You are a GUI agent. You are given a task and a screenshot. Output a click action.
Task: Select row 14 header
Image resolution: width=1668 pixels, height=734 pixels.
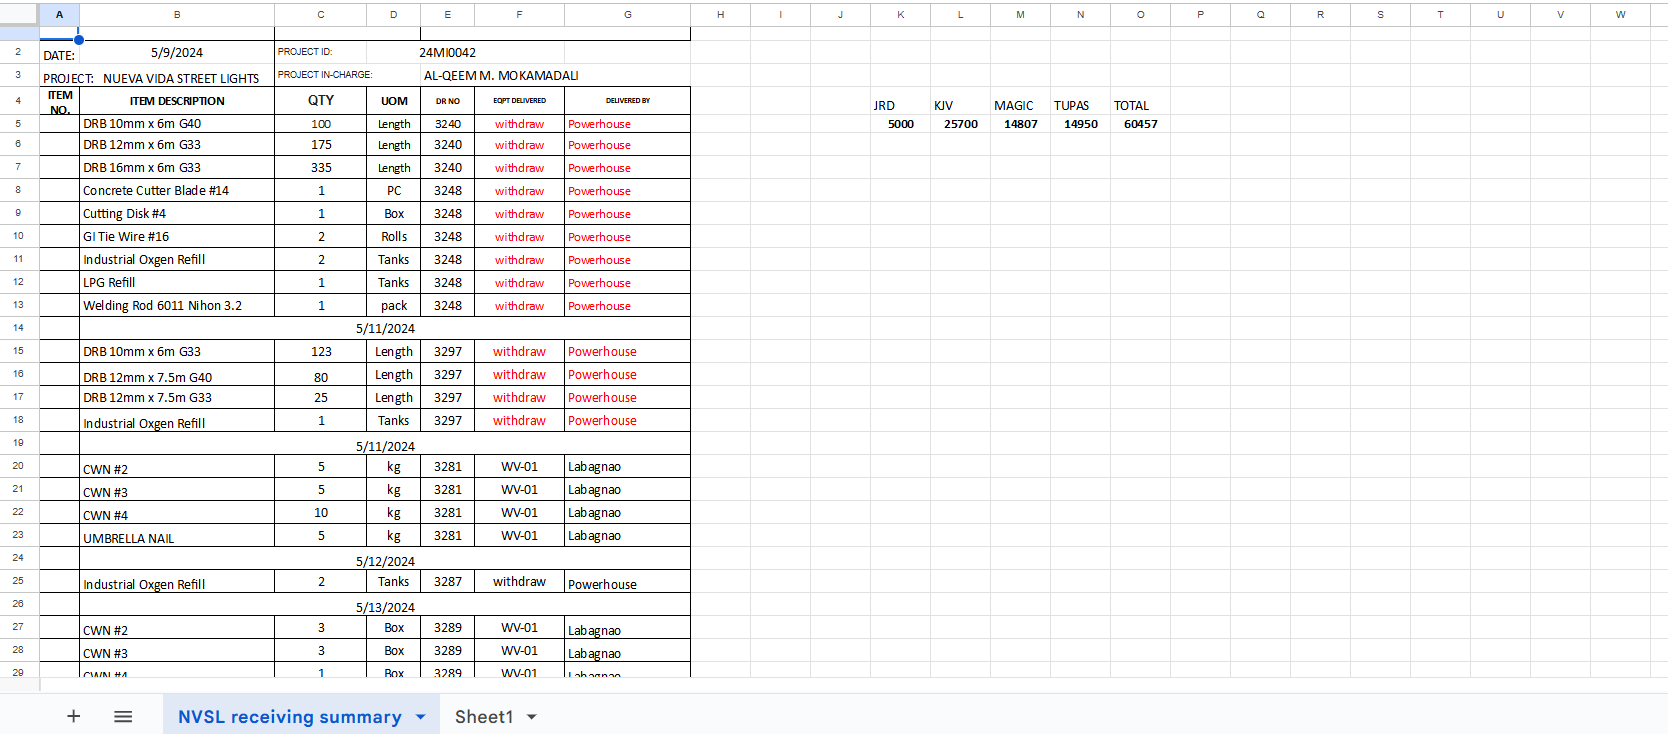point(18,328)
